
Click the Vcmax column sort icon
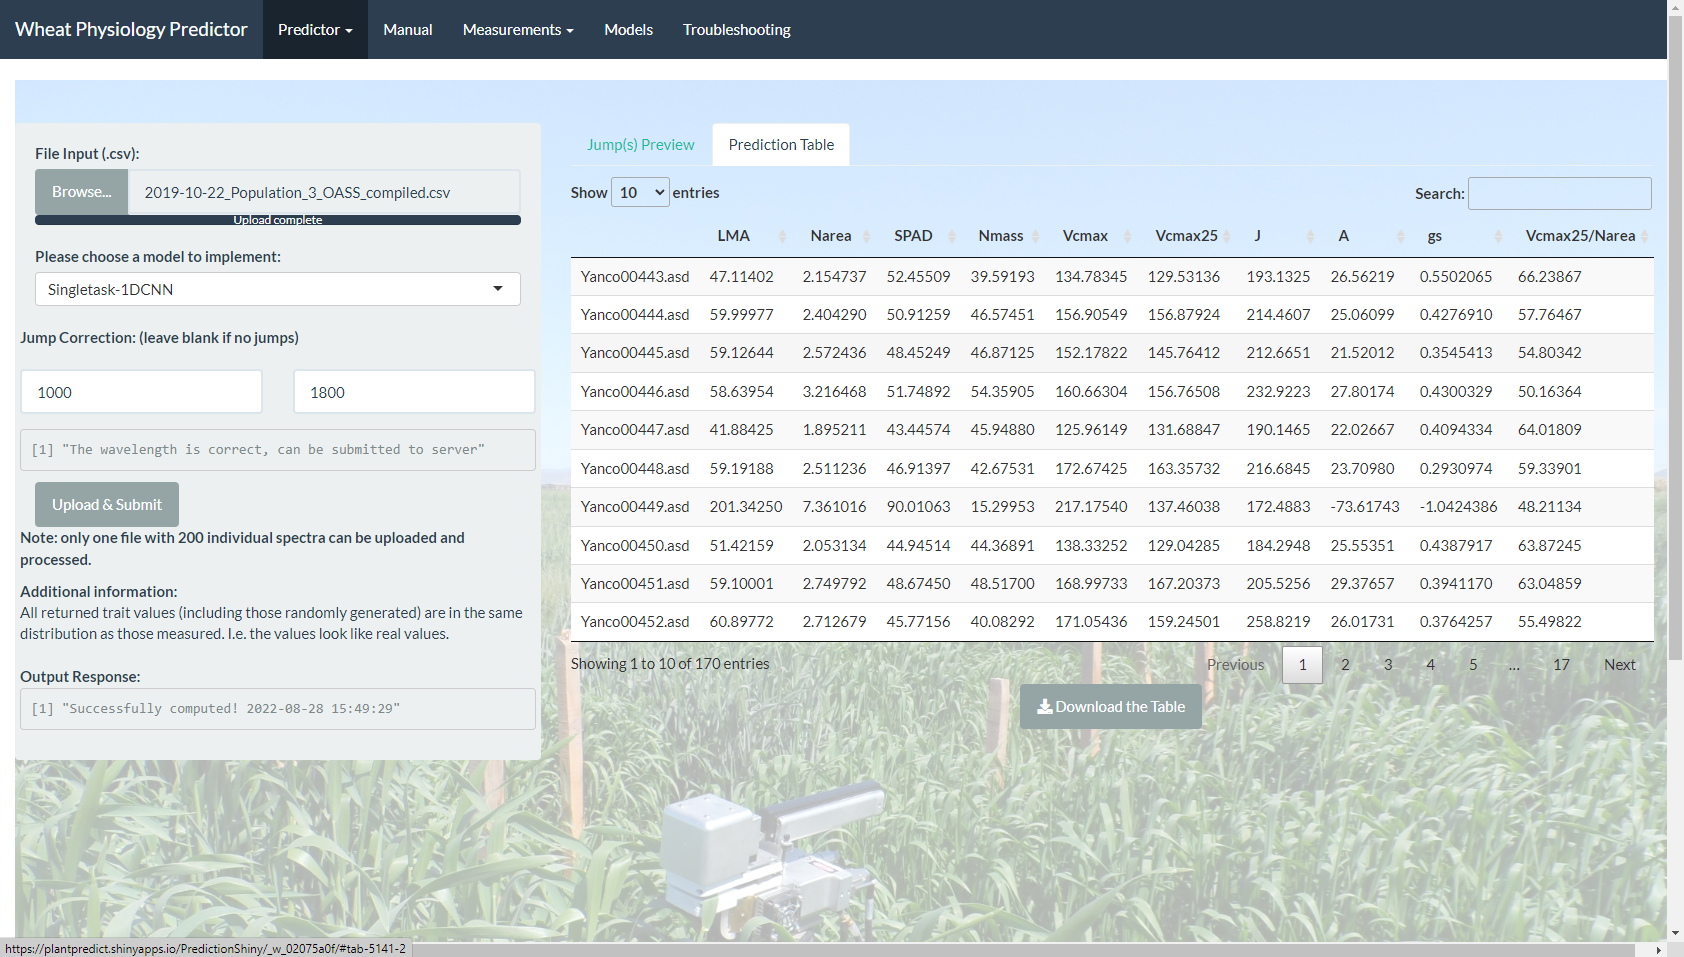click(x=1127, y=236)
